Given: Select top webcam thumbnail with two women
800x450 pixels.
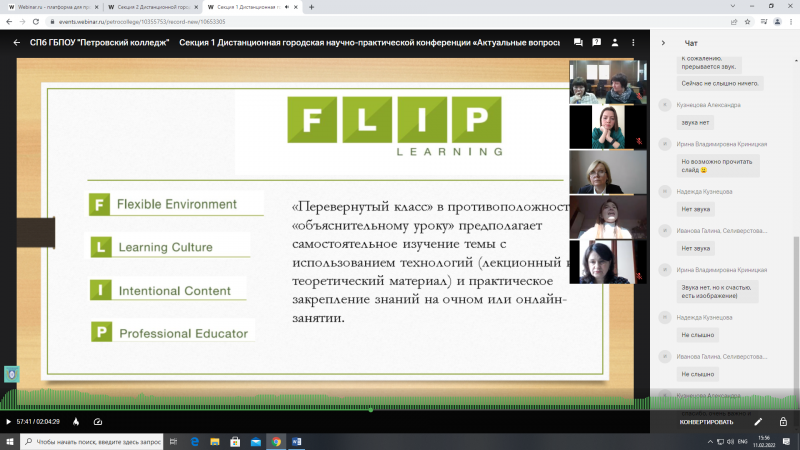Looking at the screenshot, I should pyautogui.click(x=608, y=82).
